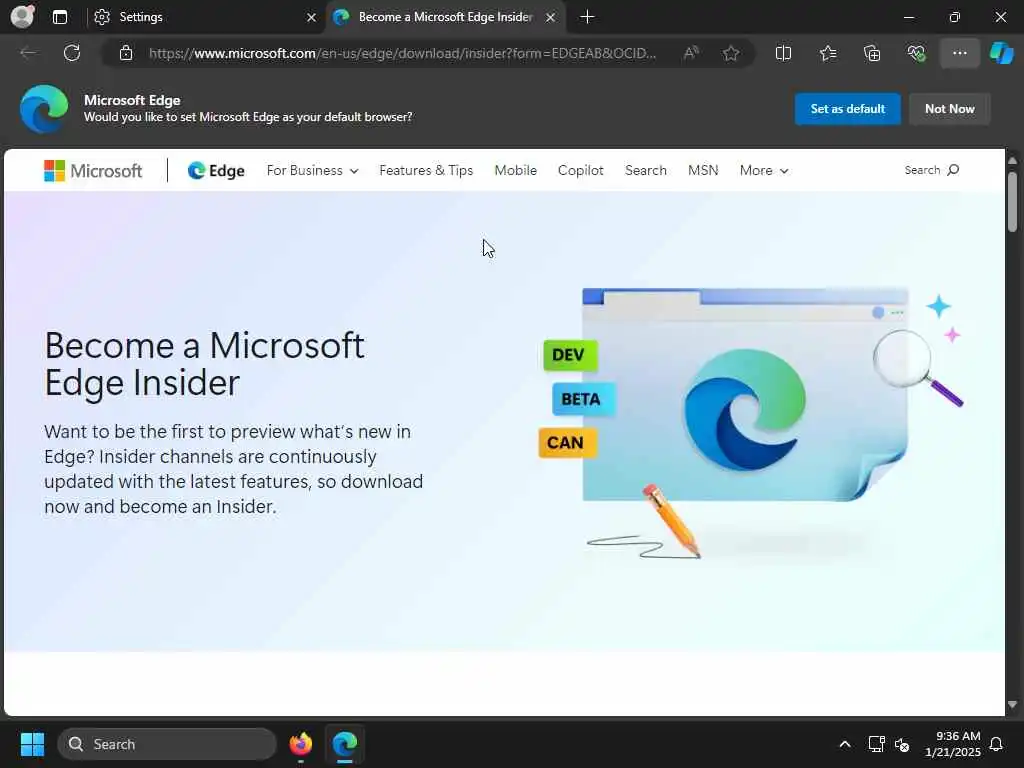The image size is (1024, 768).
Task: Open Copilot sidebar icon
Action: [x=1001, y=53]
